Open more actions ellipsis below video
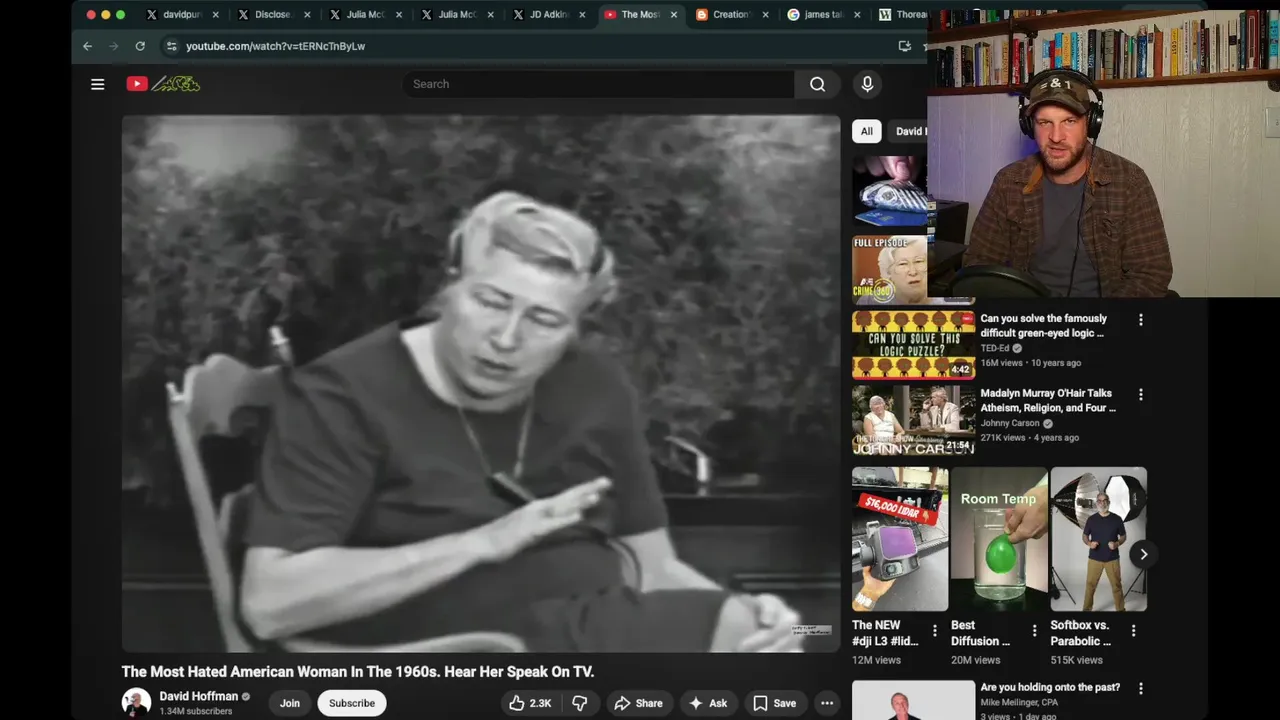 coord(827,703)
